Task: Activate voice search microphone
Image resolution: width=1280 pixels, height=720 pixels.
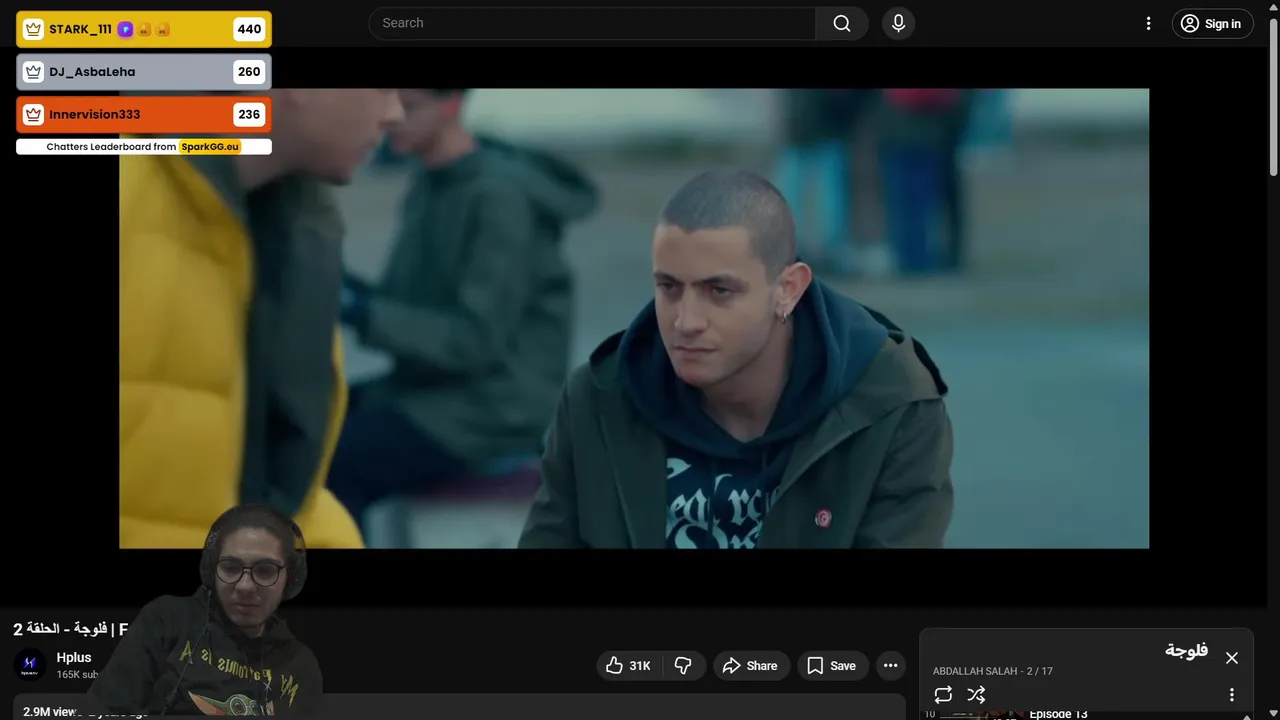Action: click(898, 23)
